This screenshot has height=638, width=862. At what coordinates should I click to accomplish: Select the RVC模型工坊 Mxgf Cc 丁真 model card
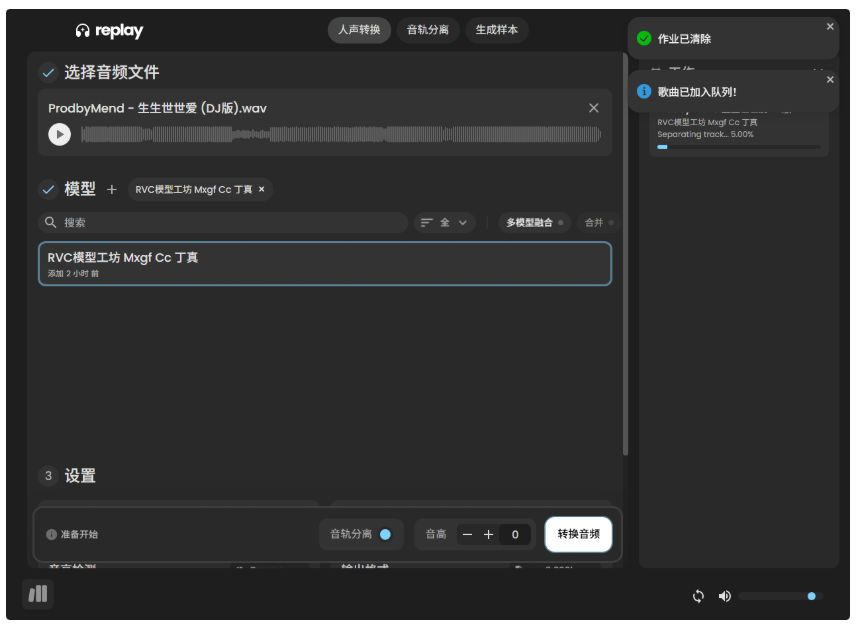[325, 264]
